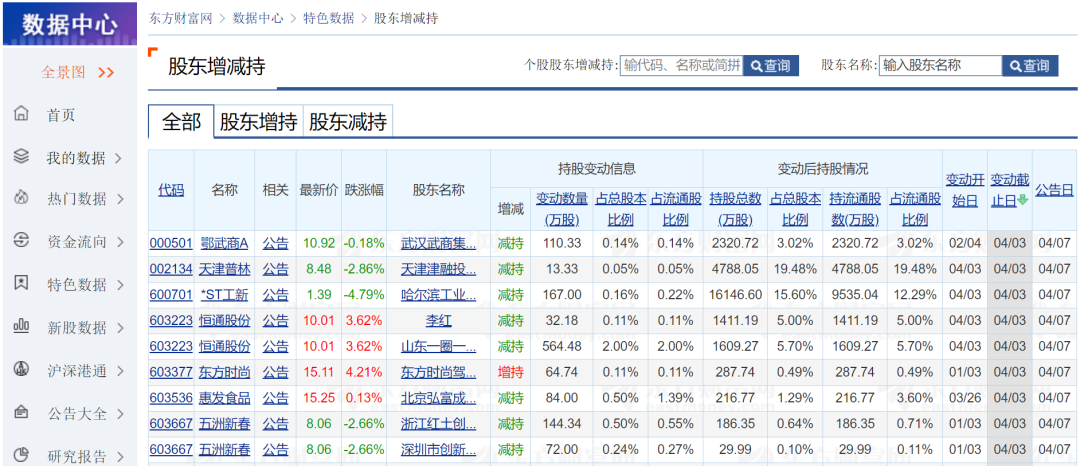Click the 研究报告 pie chart icon
The width and height of the screenshot is (1080, 466).
coord(21,454)
